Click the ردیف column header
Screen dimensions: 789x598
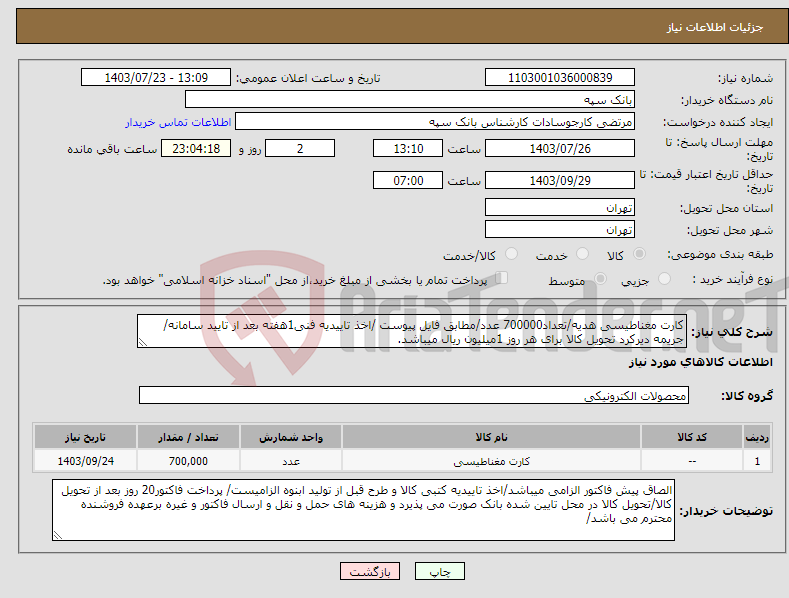point(757,436)
